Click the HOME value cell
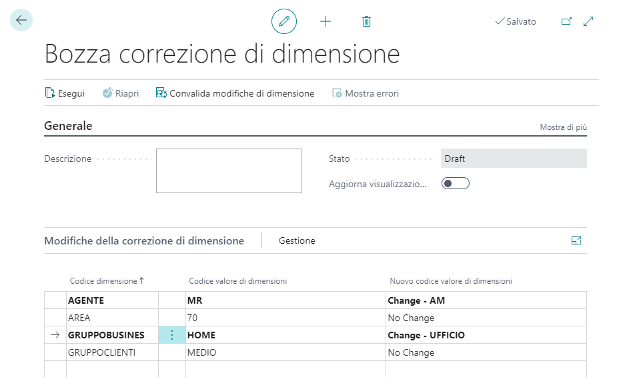Viewport: 644px width, 378px height. 285,335
